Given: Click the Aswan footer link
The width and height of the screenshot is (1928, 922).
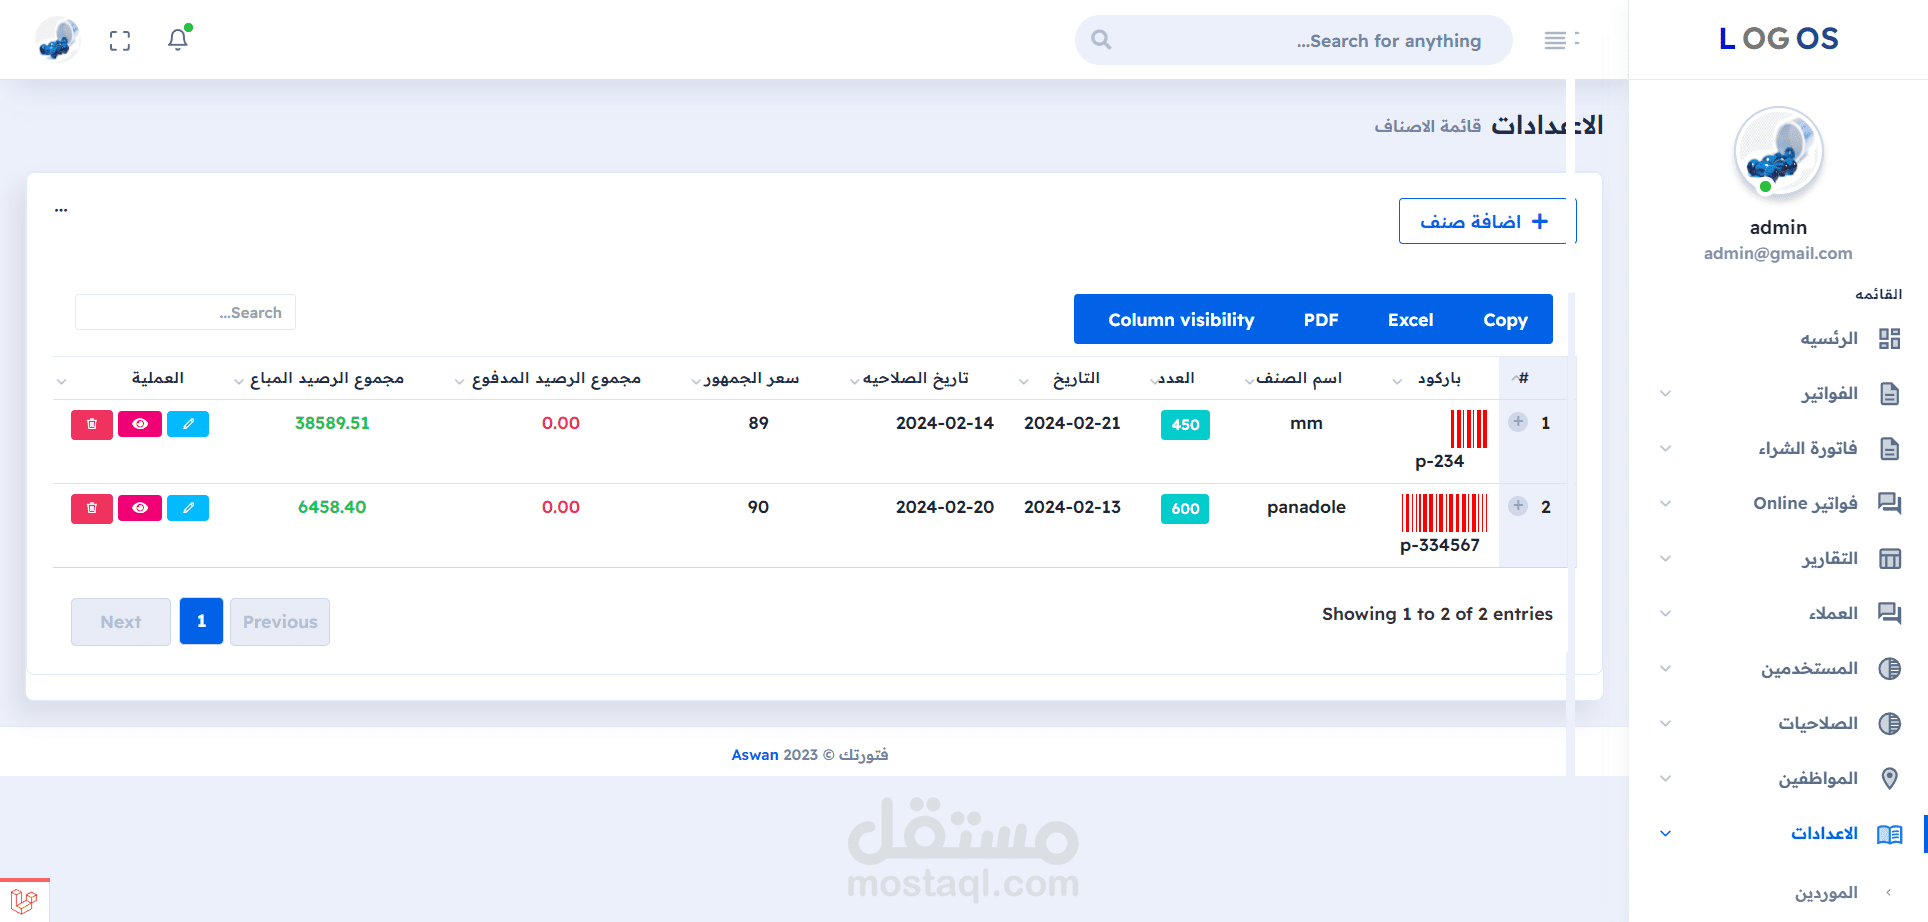Looking at the screenshot, I should tap(755, 755).
